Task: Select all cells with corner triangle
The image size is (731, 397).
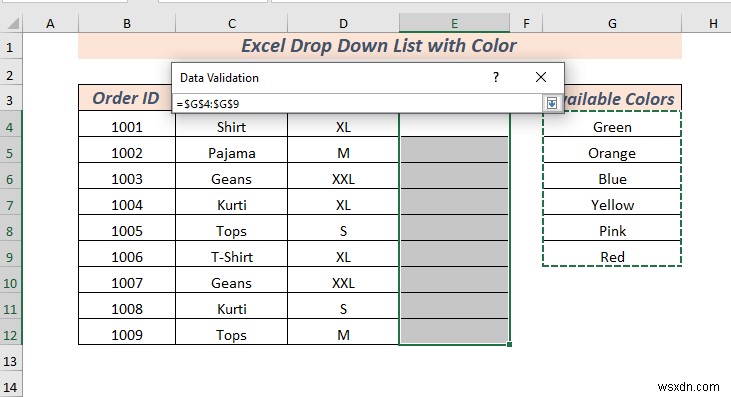Action: [11, 23]
